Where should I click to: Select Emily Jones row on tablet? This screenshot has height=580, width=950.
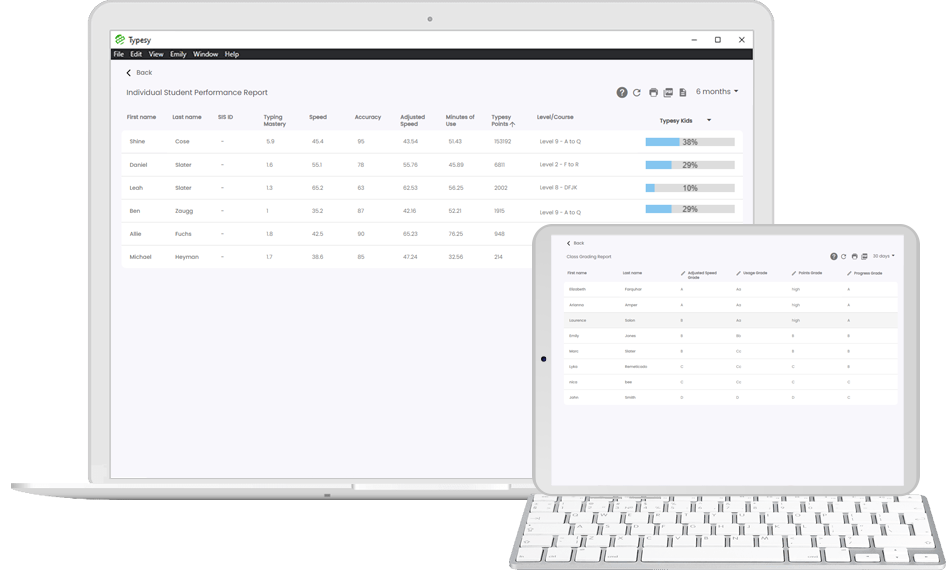click(x=731, y=336)
